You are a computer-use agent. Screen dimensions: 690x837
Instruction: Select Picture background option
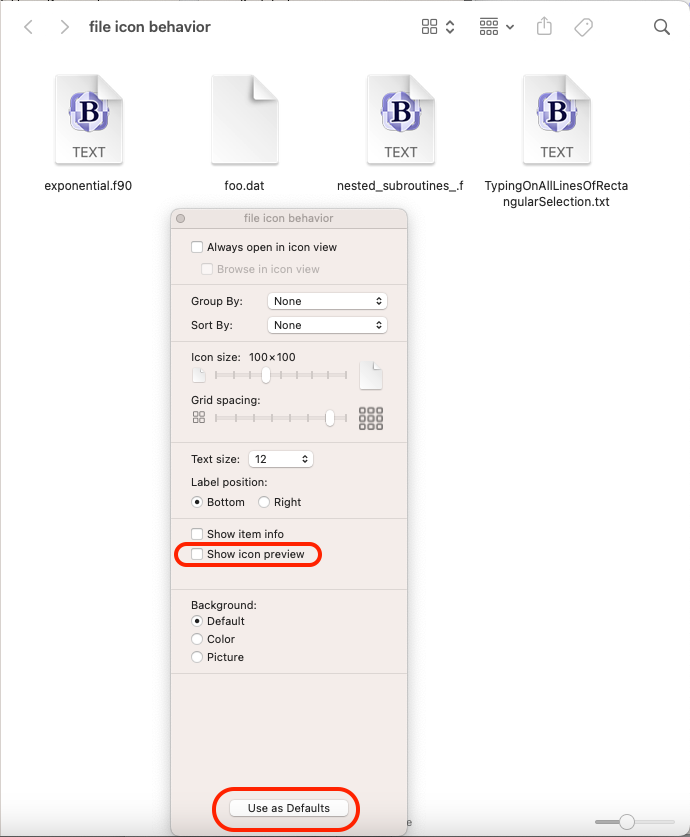tap(197, 657)
